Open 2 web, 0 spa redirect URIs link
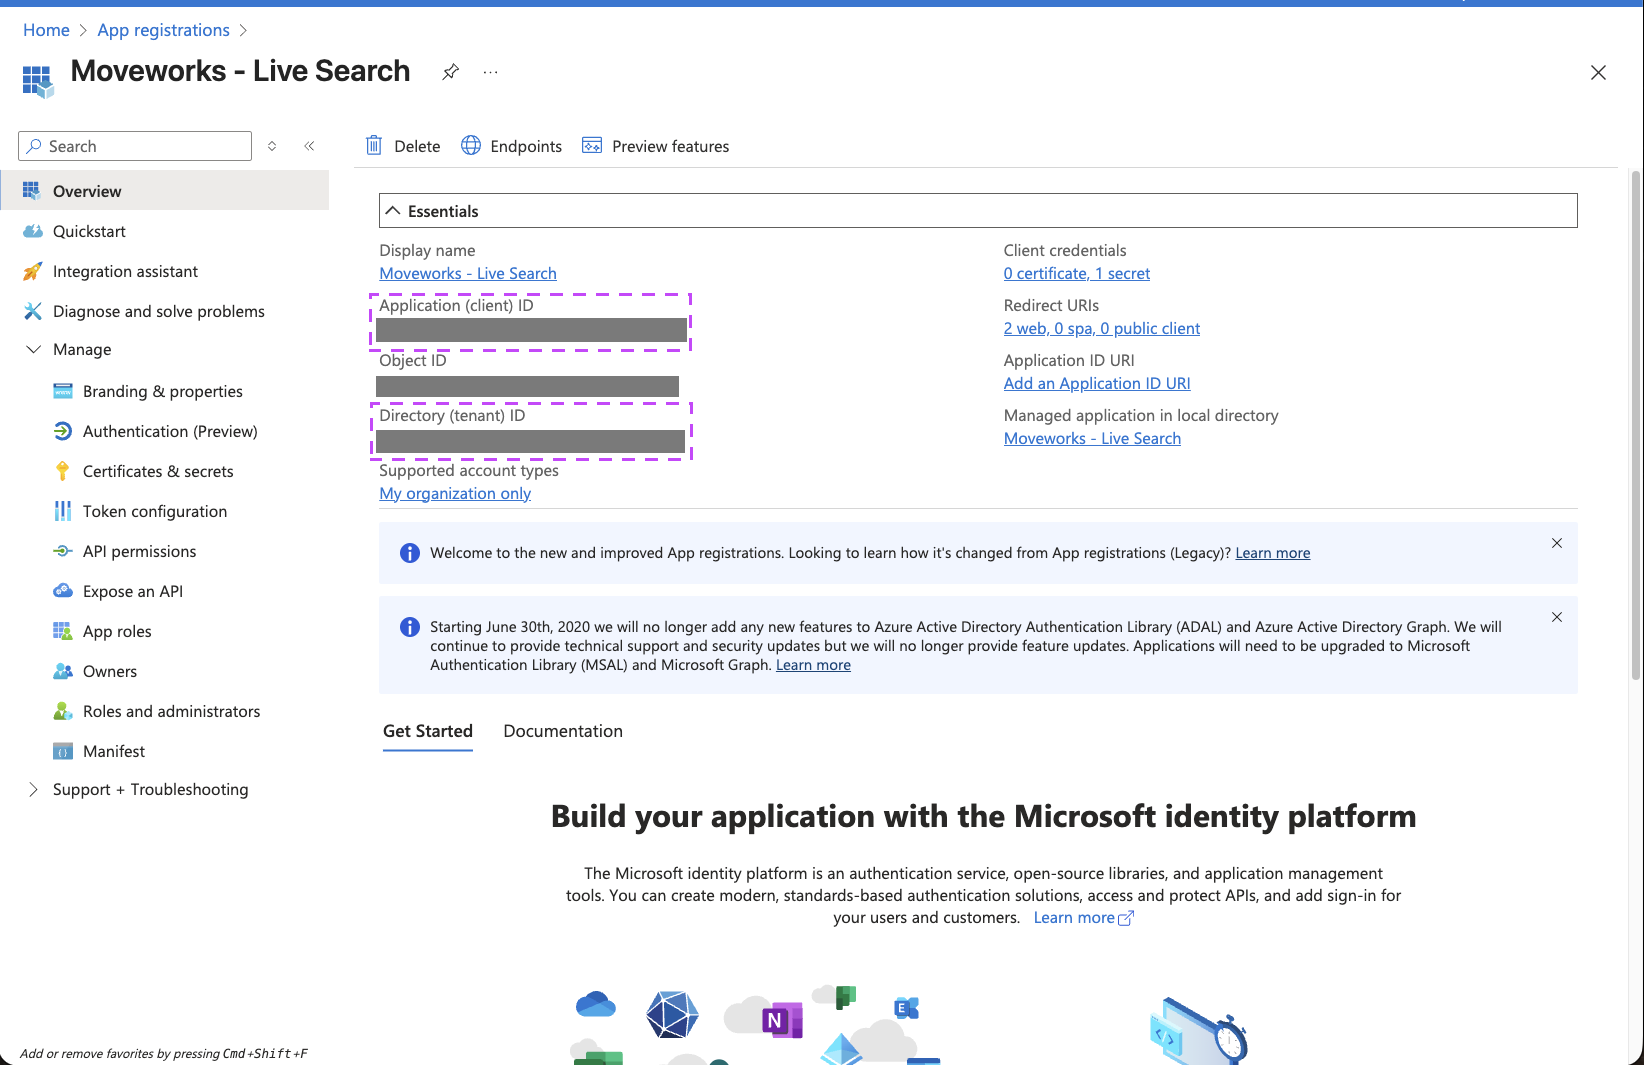1644x1065 pixels. [1102, 328]
